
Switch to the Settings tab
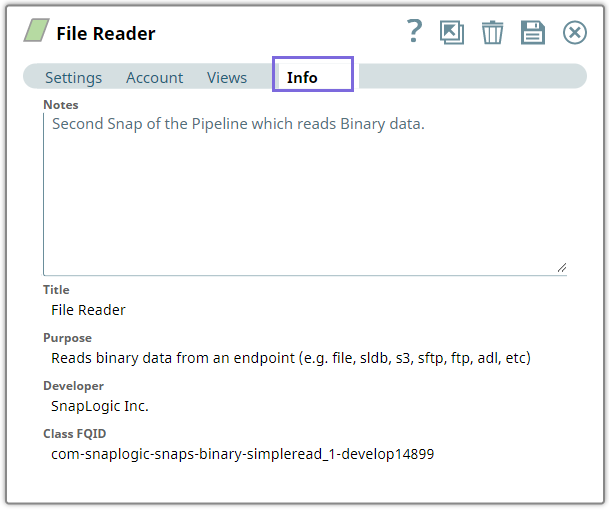[73, 77]
